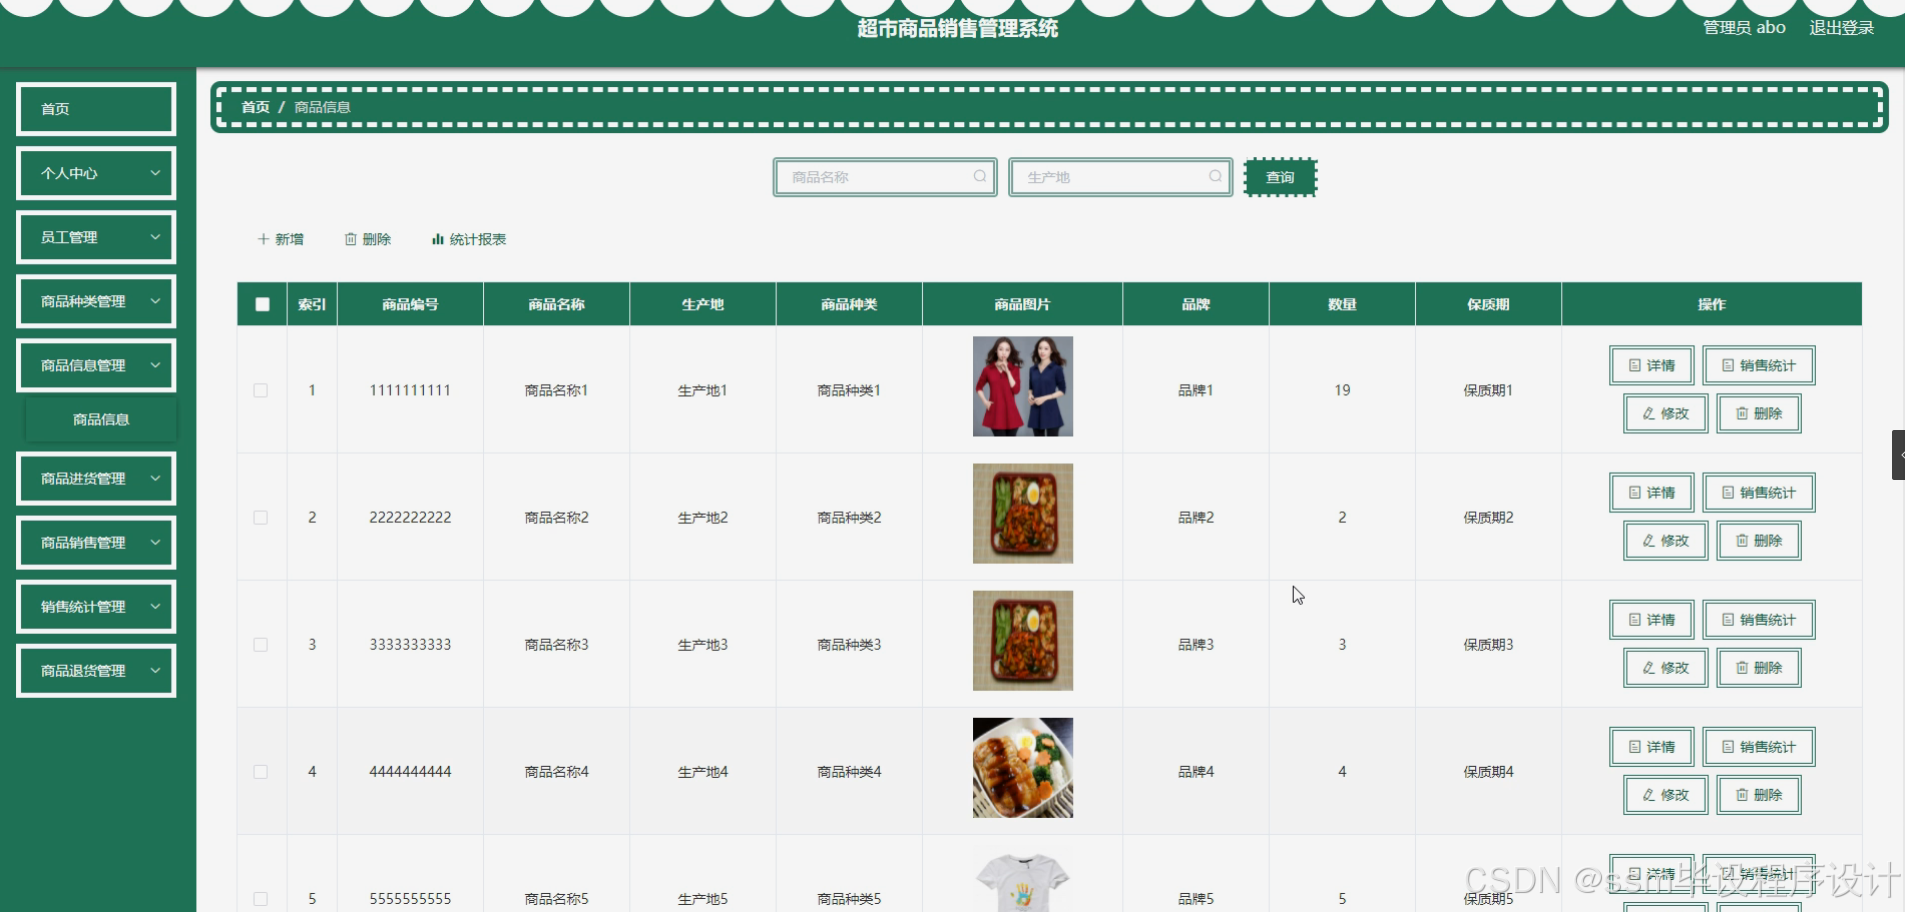Click 修改 edit for 商品名称4
1905x912 pixels.
[x=1666, y=794]
